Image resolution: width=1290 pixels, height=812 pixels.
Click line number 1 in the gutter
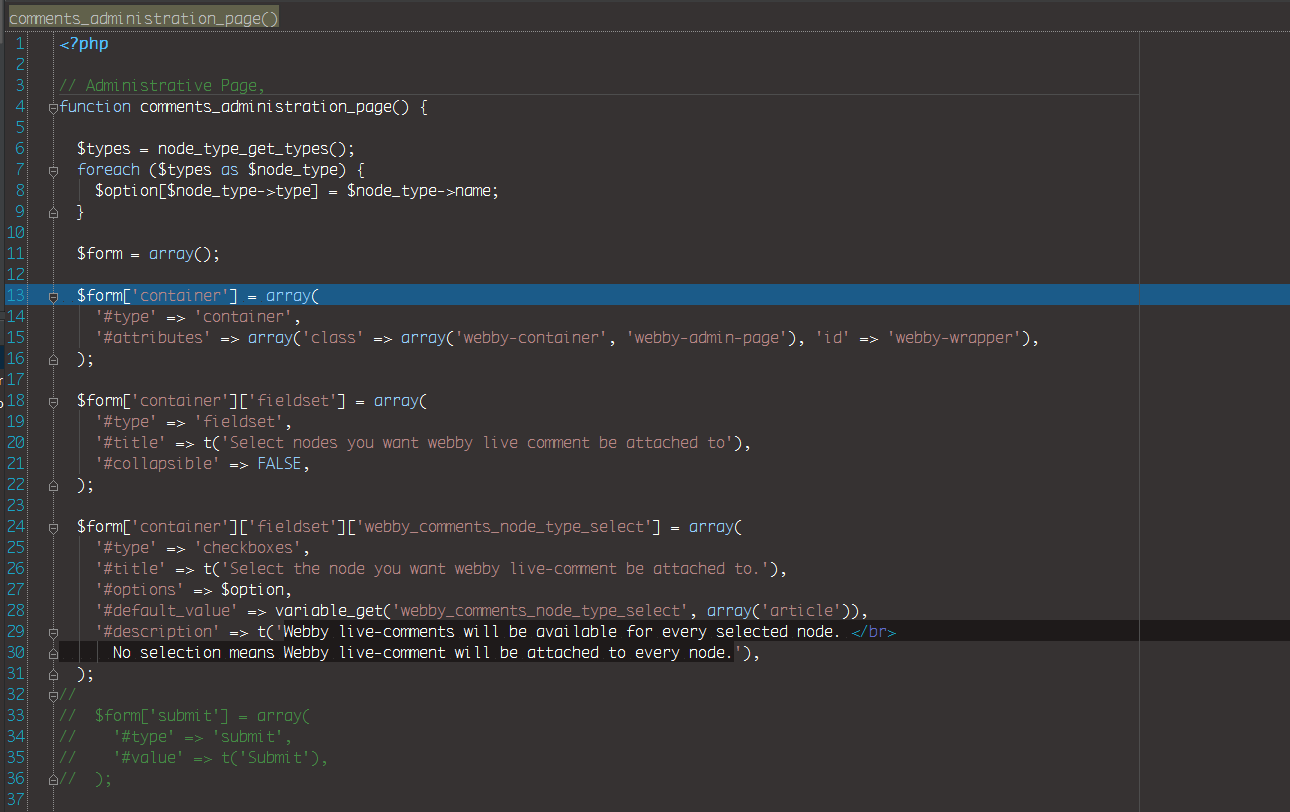18,43
